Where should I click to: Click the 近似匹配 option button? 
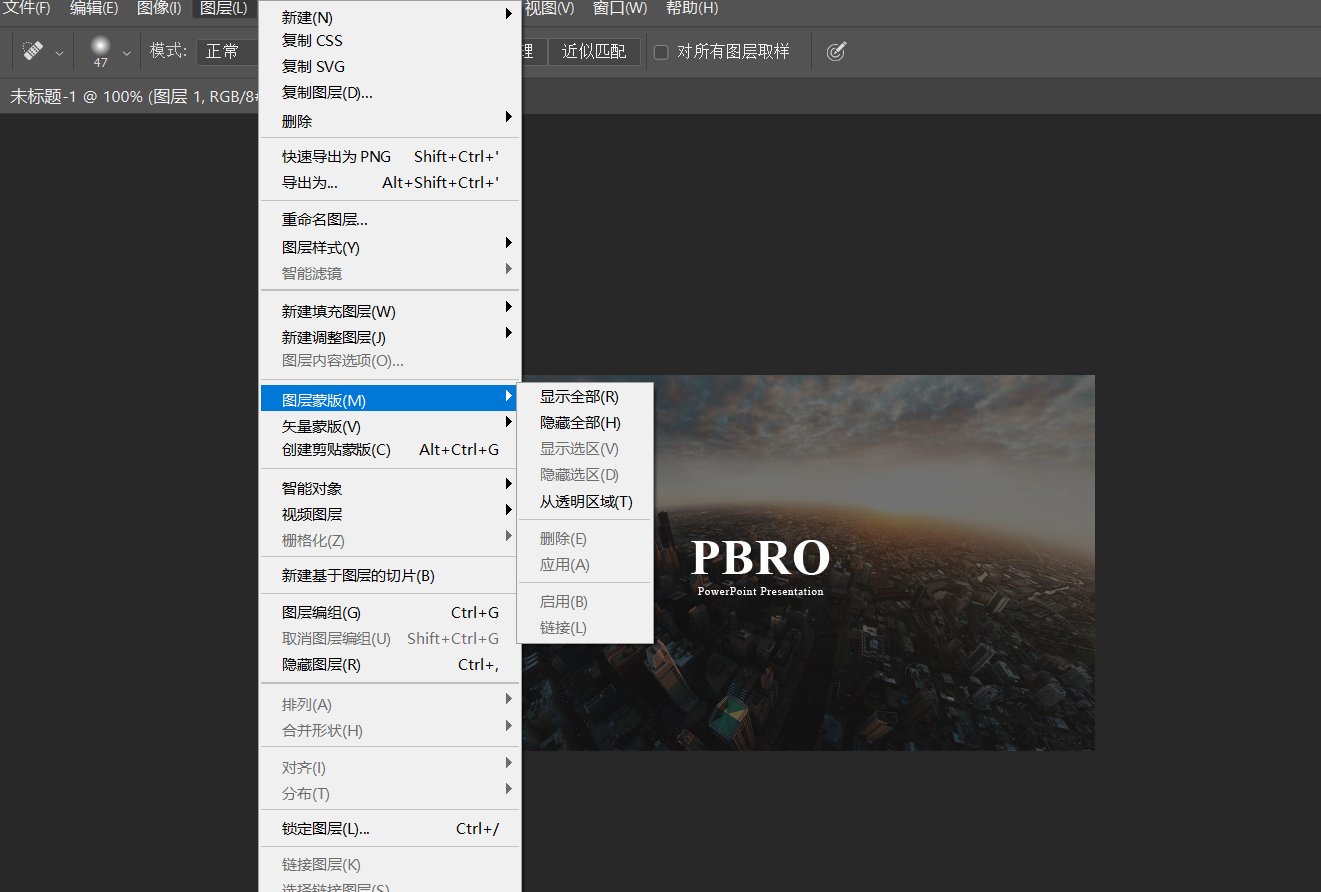click(594, 51)
